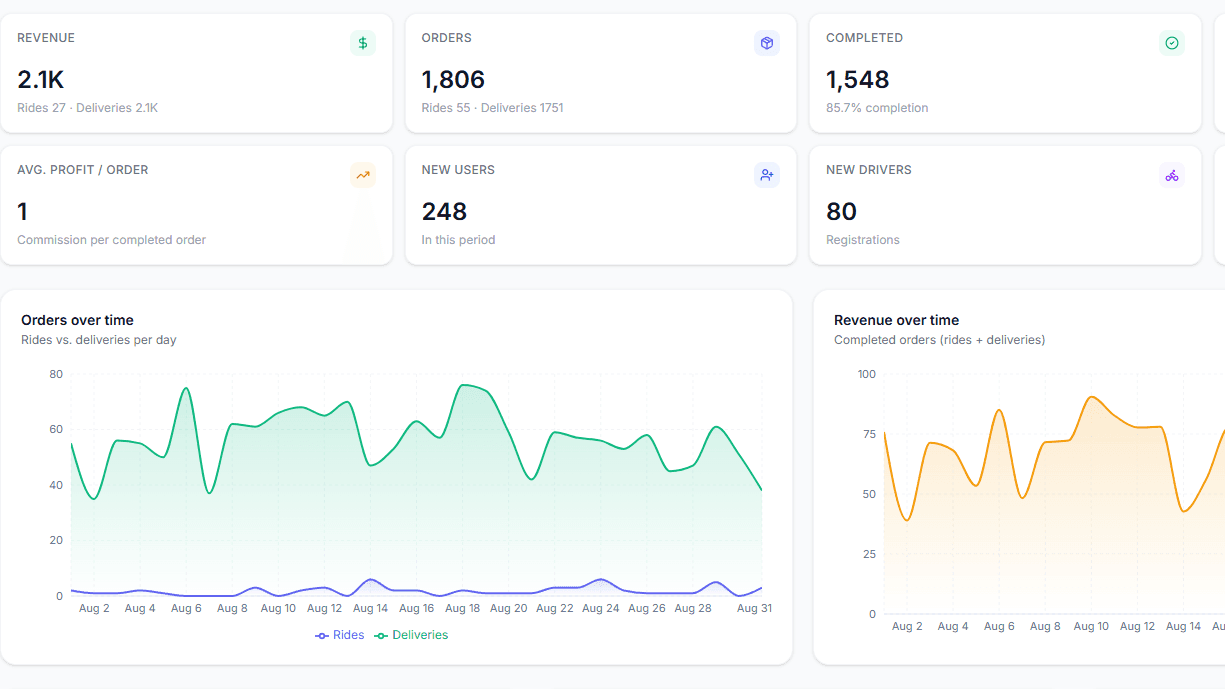The image size is (1225, 689).
Task: Click 'Commission per completed order' text
Action: pyautogui.click(x=112, y=240)
